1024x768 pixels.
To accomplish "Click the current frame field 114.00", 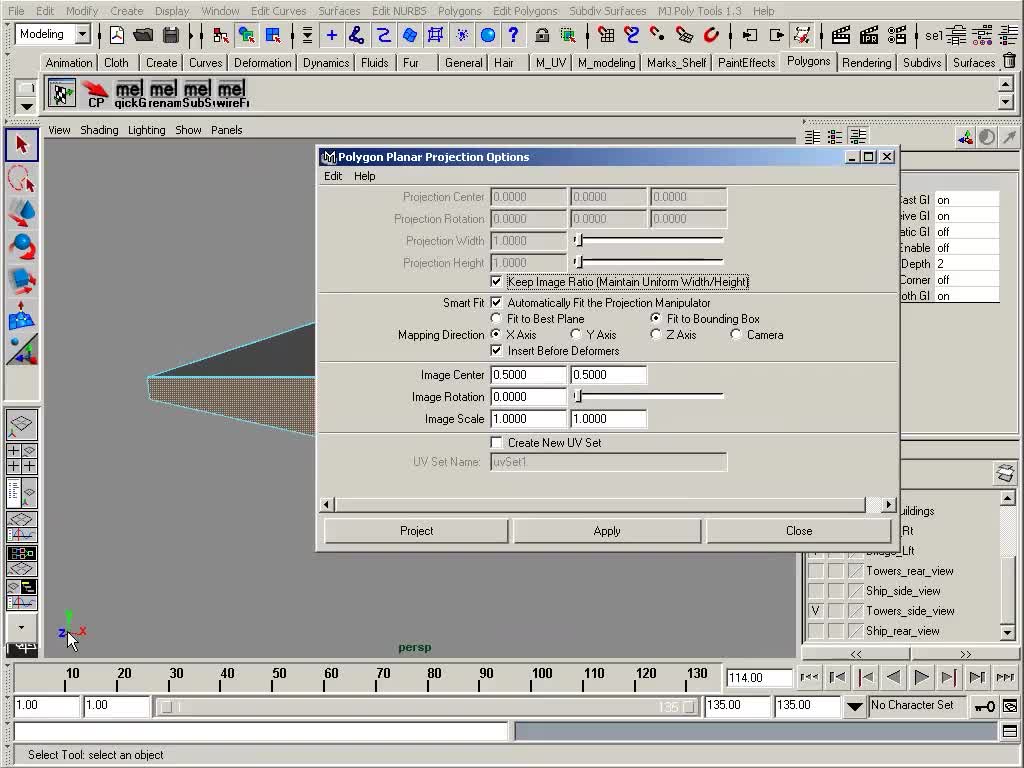I will (758, 678).
